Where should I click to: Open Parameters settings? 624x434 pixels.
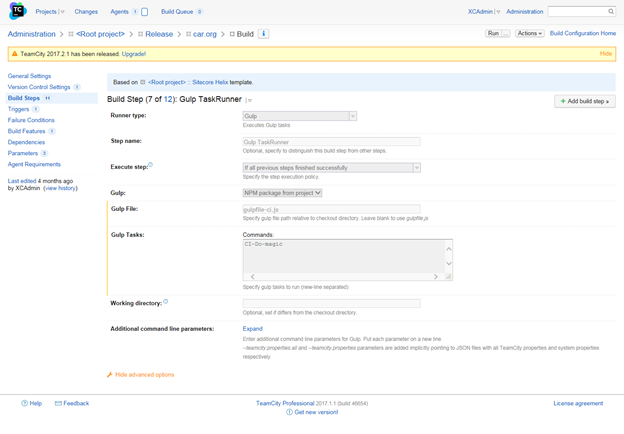[23, 154]
